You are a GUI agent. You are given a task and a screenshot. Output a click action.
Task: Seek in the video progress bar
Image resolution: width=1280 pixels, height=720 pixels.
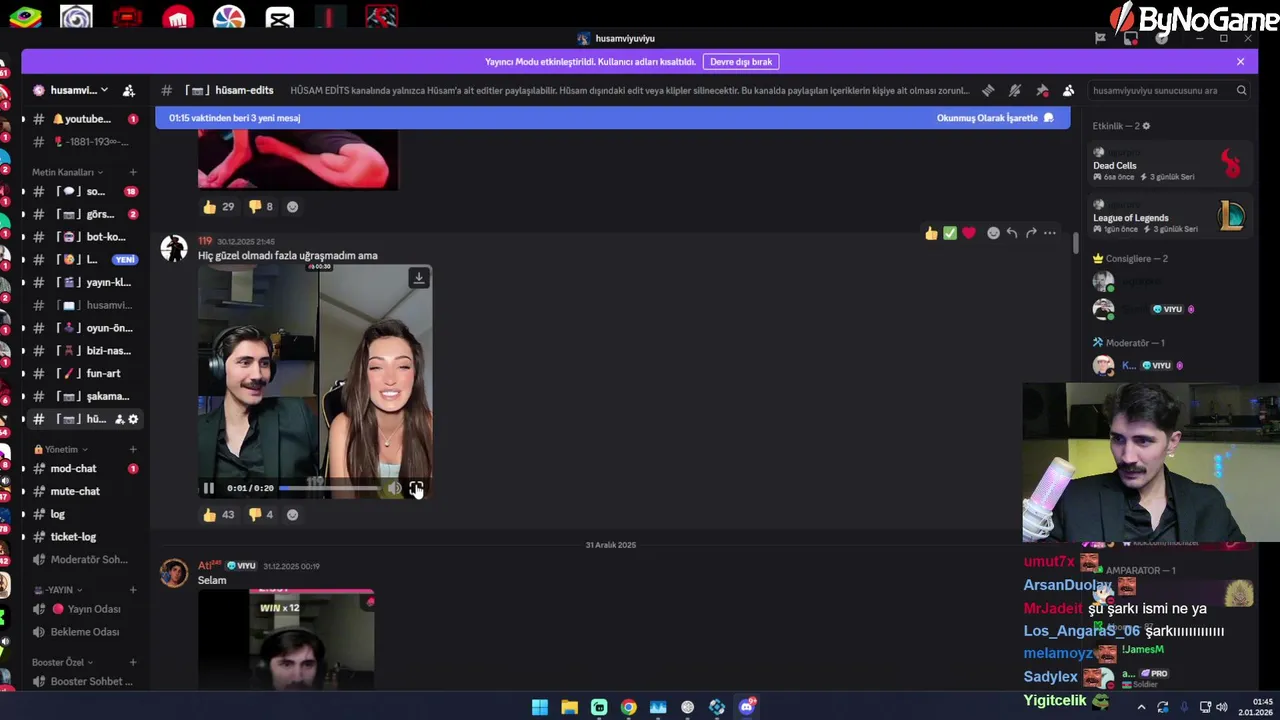329,488
